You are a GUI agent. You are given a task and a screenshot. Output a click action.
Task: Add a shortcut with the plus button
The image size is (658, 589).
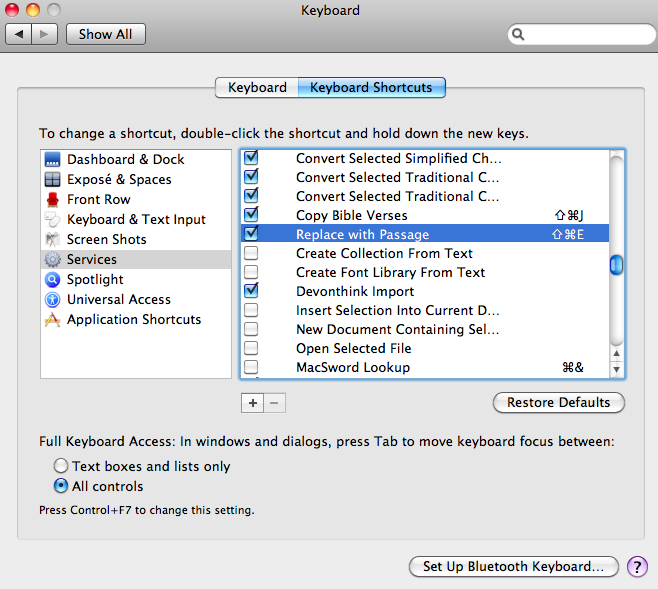click(253, 403)
